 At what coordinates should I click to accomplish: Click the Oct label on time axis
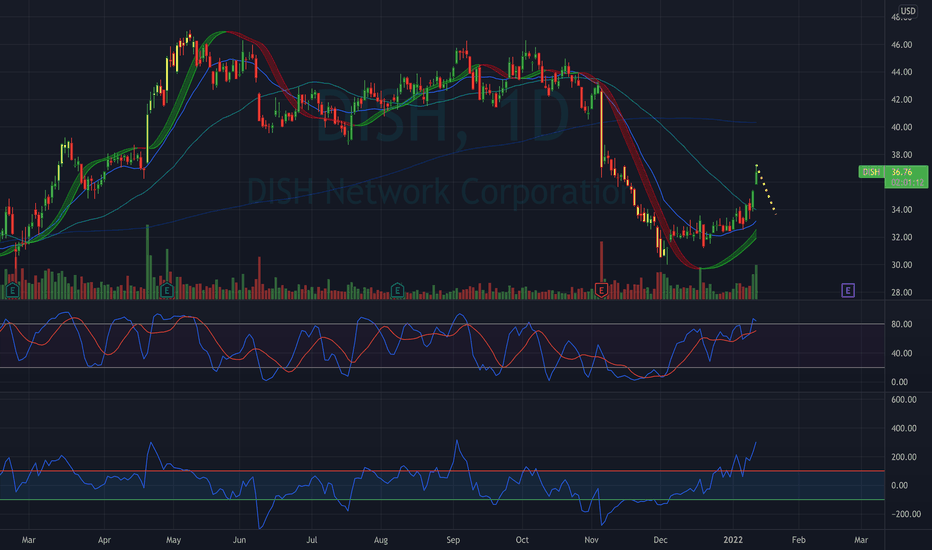click(x=522, y=540)
